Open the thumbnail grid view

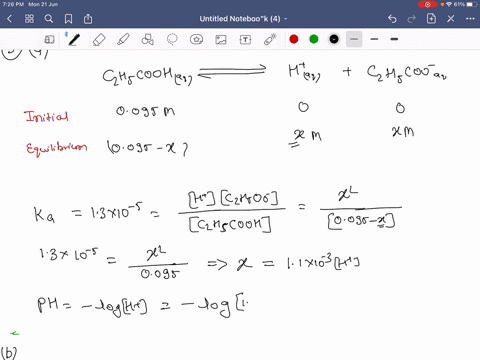tap(29, 19)
